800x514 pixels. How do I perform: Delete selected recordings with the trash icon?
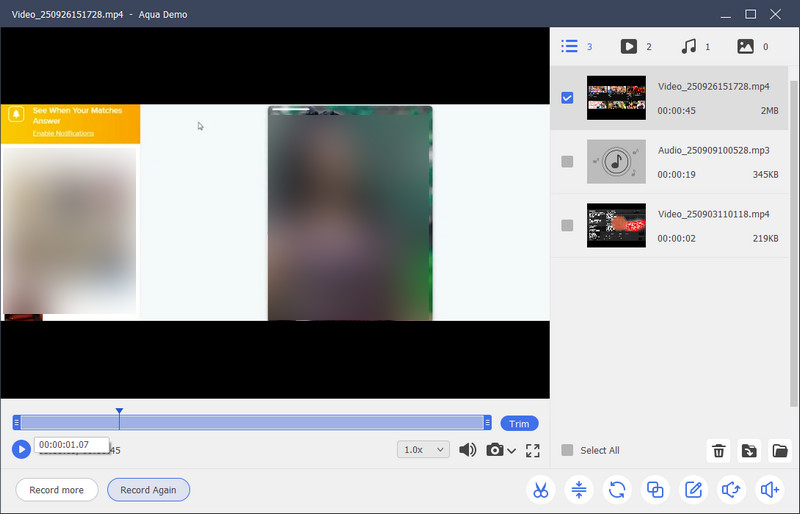(x=718, y=451)
